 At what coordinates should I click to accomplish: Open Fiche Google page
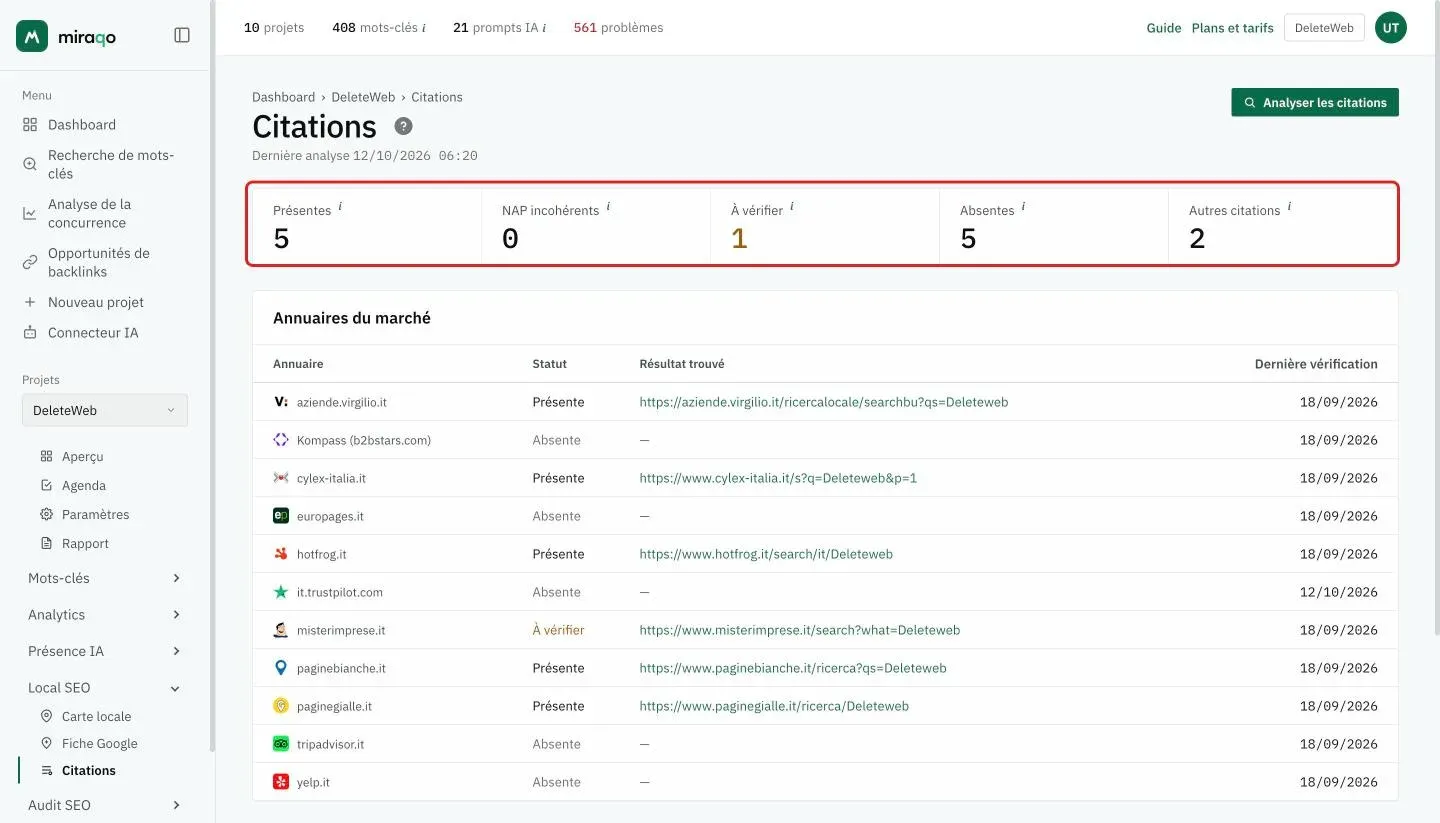pos(99,743)
